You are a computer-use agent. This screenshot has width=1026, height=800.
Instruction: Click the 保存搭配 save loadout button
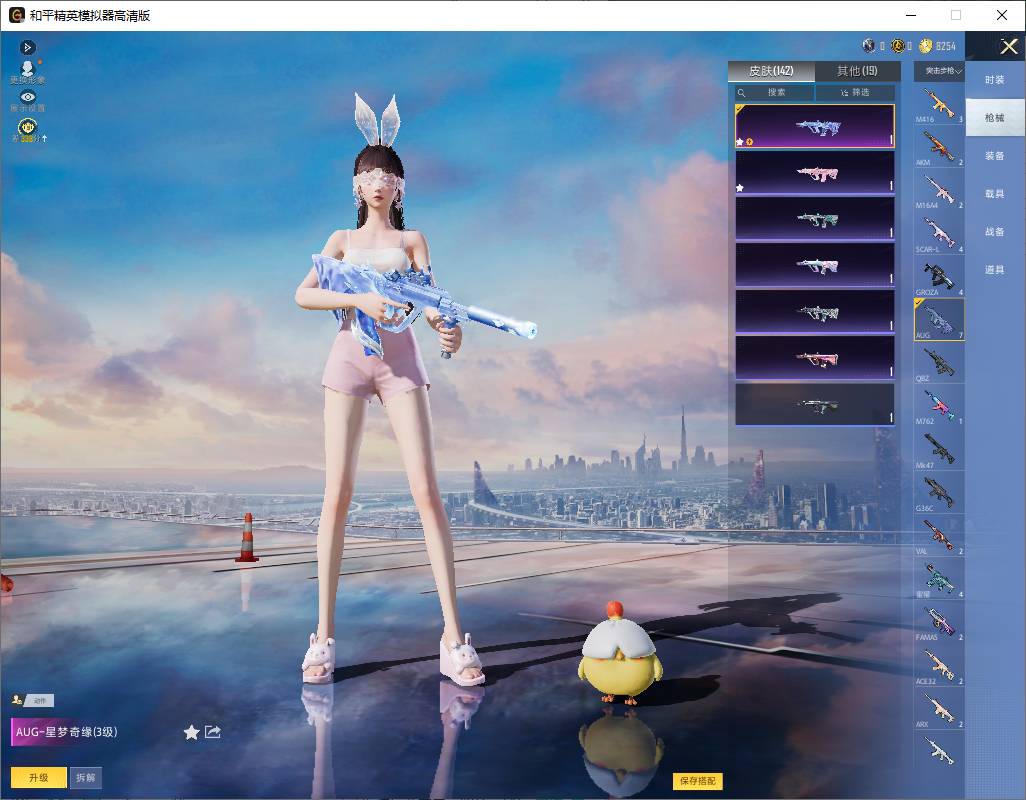[698, 780]
